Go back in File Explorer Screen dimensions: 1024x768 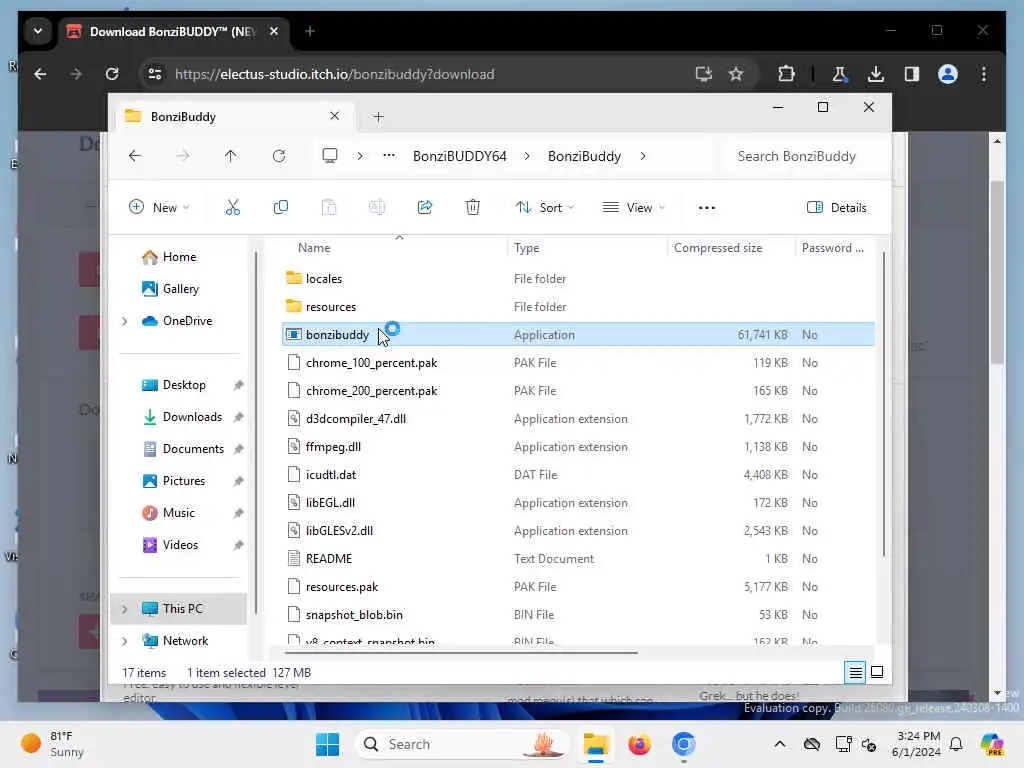[x=135, y=156]
